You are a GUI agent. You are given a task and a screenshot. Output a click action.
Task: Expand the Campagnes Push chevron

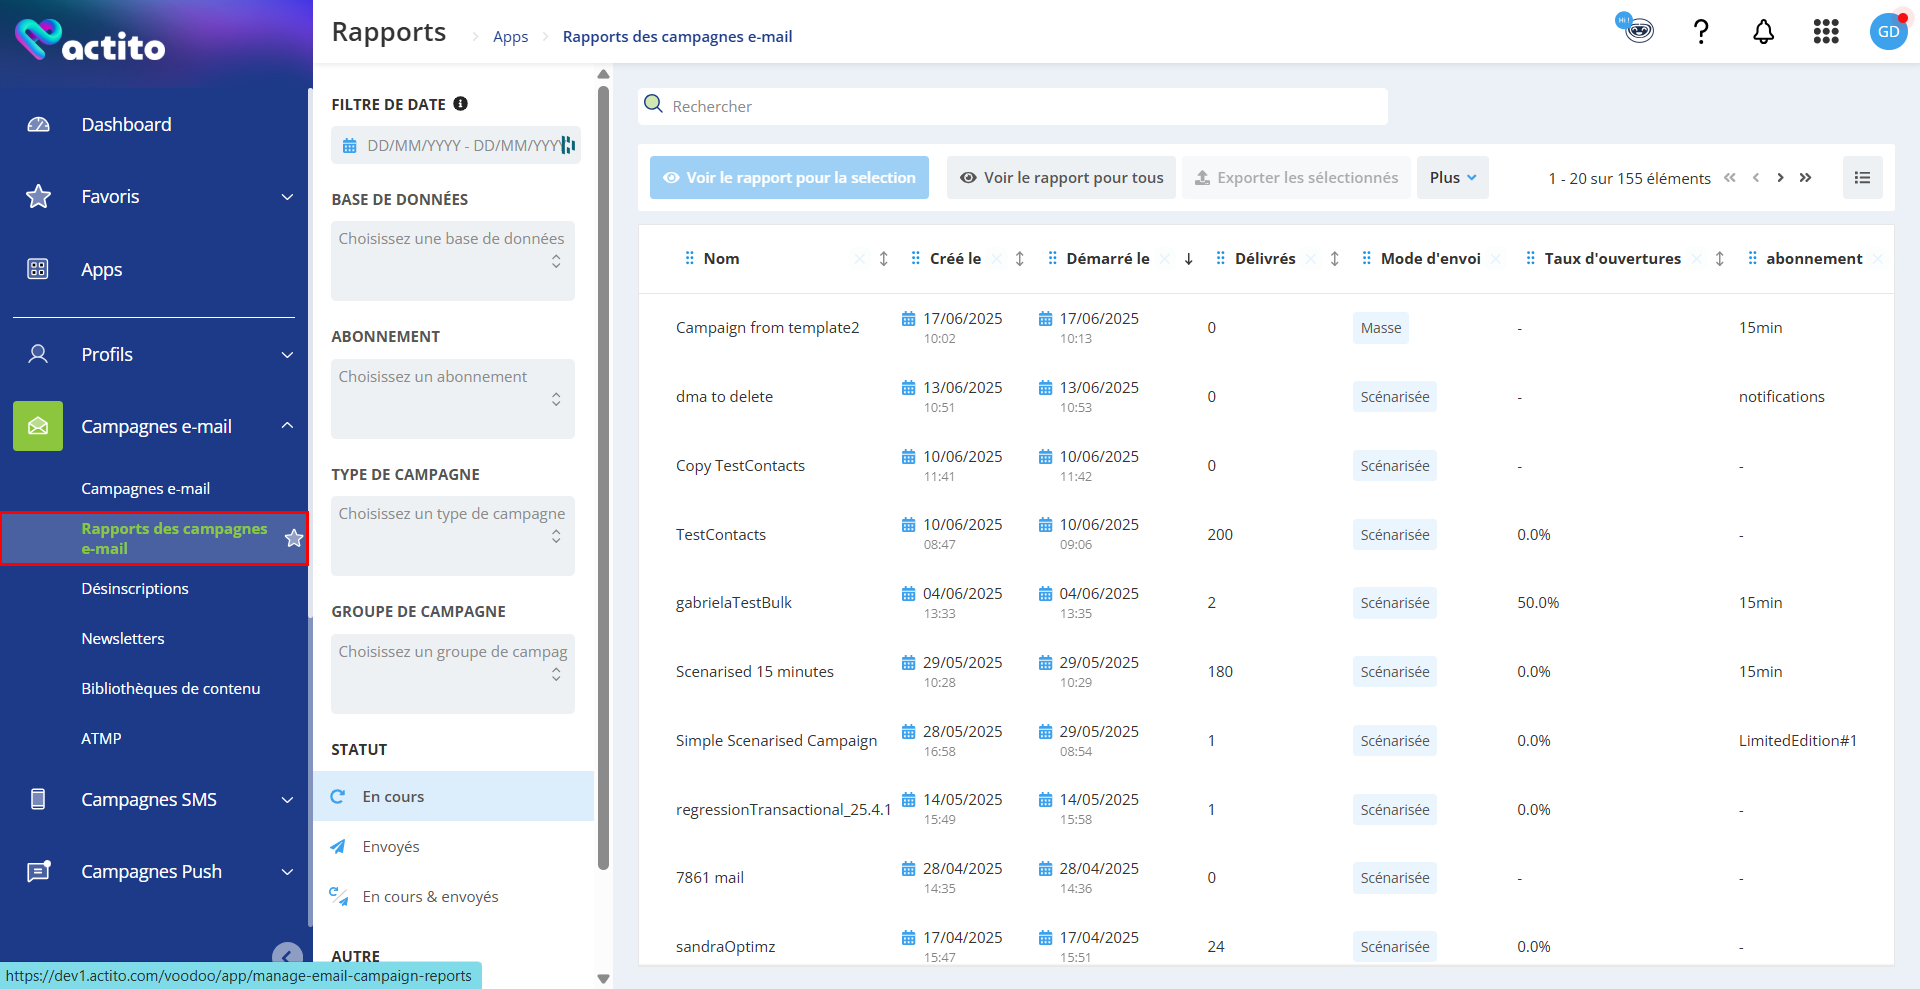[287, 872]
